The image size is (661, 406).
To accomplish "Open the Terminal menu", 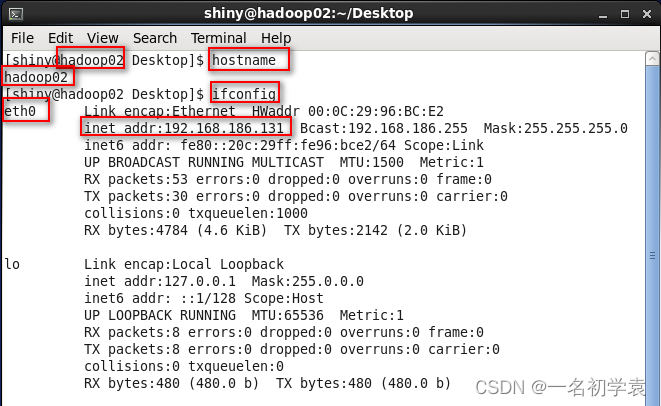I will 218,38.
